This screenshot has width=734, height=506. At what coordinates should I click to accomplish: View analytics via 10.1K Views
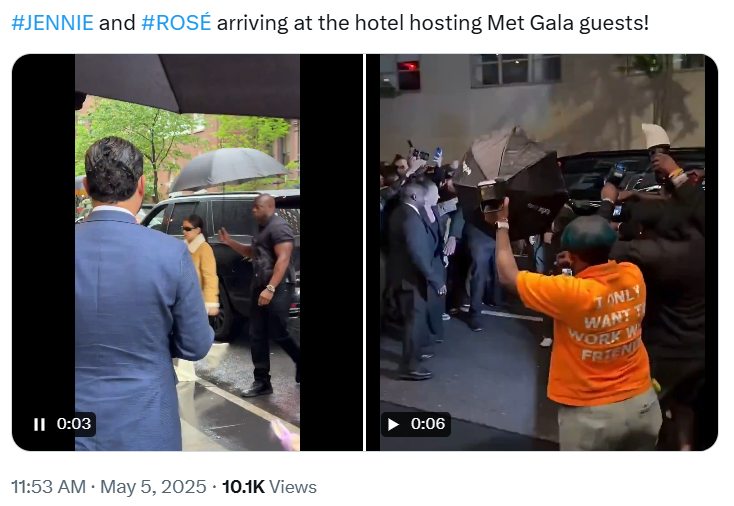point(269,487)
